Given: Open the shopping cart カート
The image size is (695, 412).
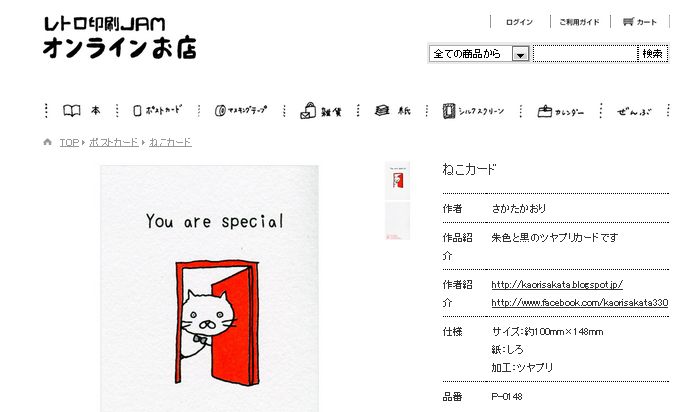Looking at the screenshot, I should (640, 22).
